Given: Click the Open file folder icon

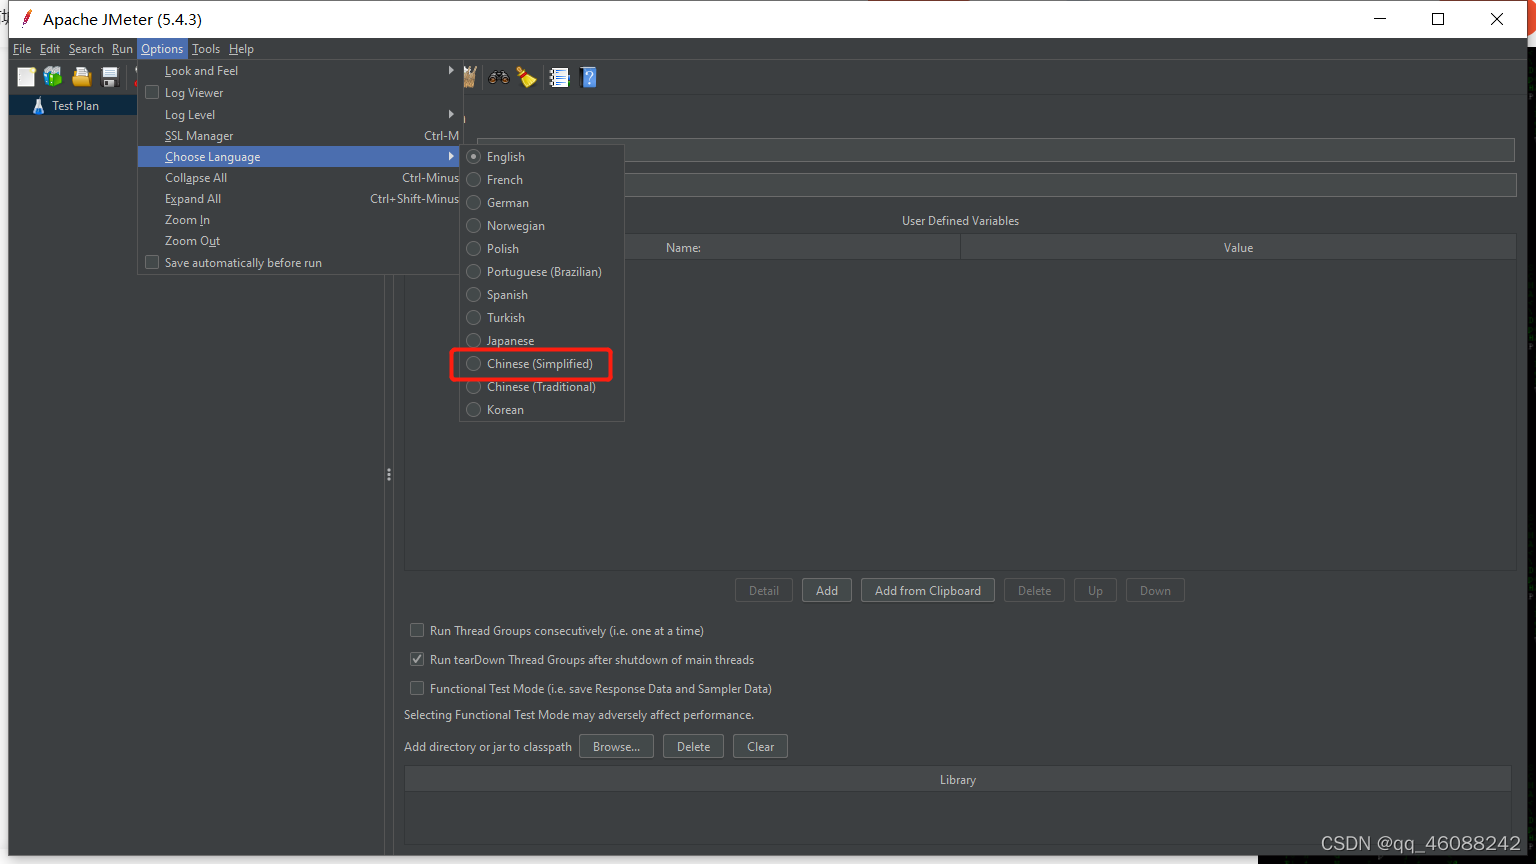Looking at the screenshot, I should tap(82, 77).
